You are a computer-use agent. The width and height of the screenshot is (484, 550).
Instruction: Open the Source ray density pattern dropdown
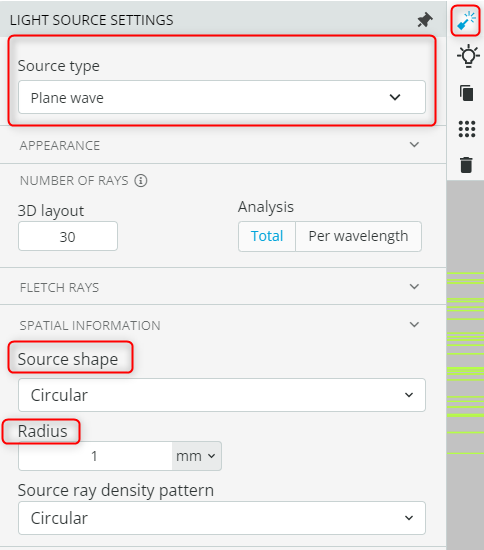tap(222, 518)
